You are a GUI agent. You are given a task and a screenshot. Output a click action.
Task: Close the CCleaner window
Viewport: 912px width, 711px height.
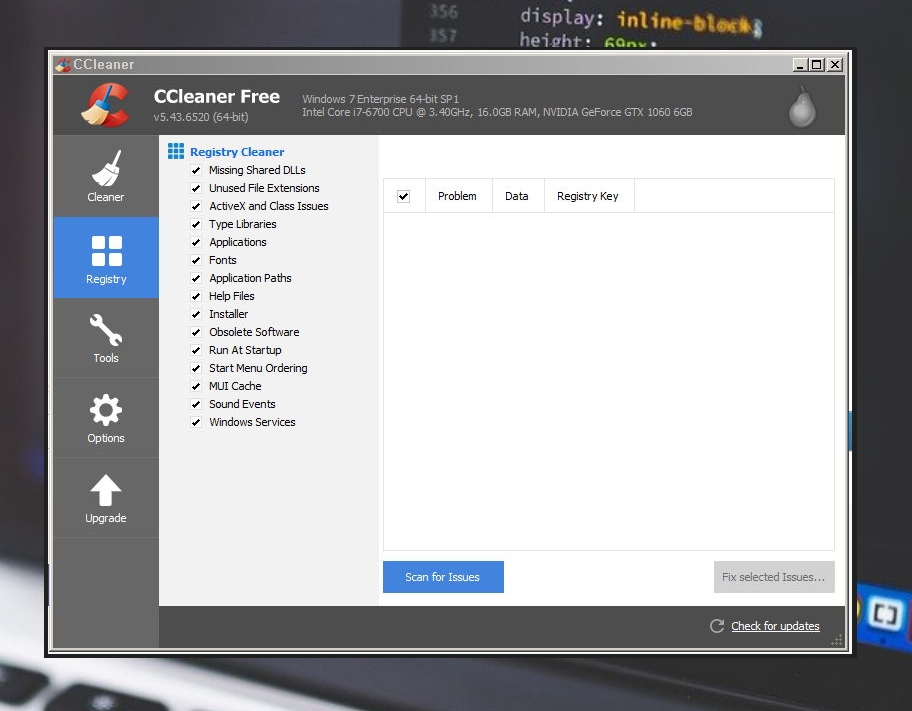click(835, 65)
